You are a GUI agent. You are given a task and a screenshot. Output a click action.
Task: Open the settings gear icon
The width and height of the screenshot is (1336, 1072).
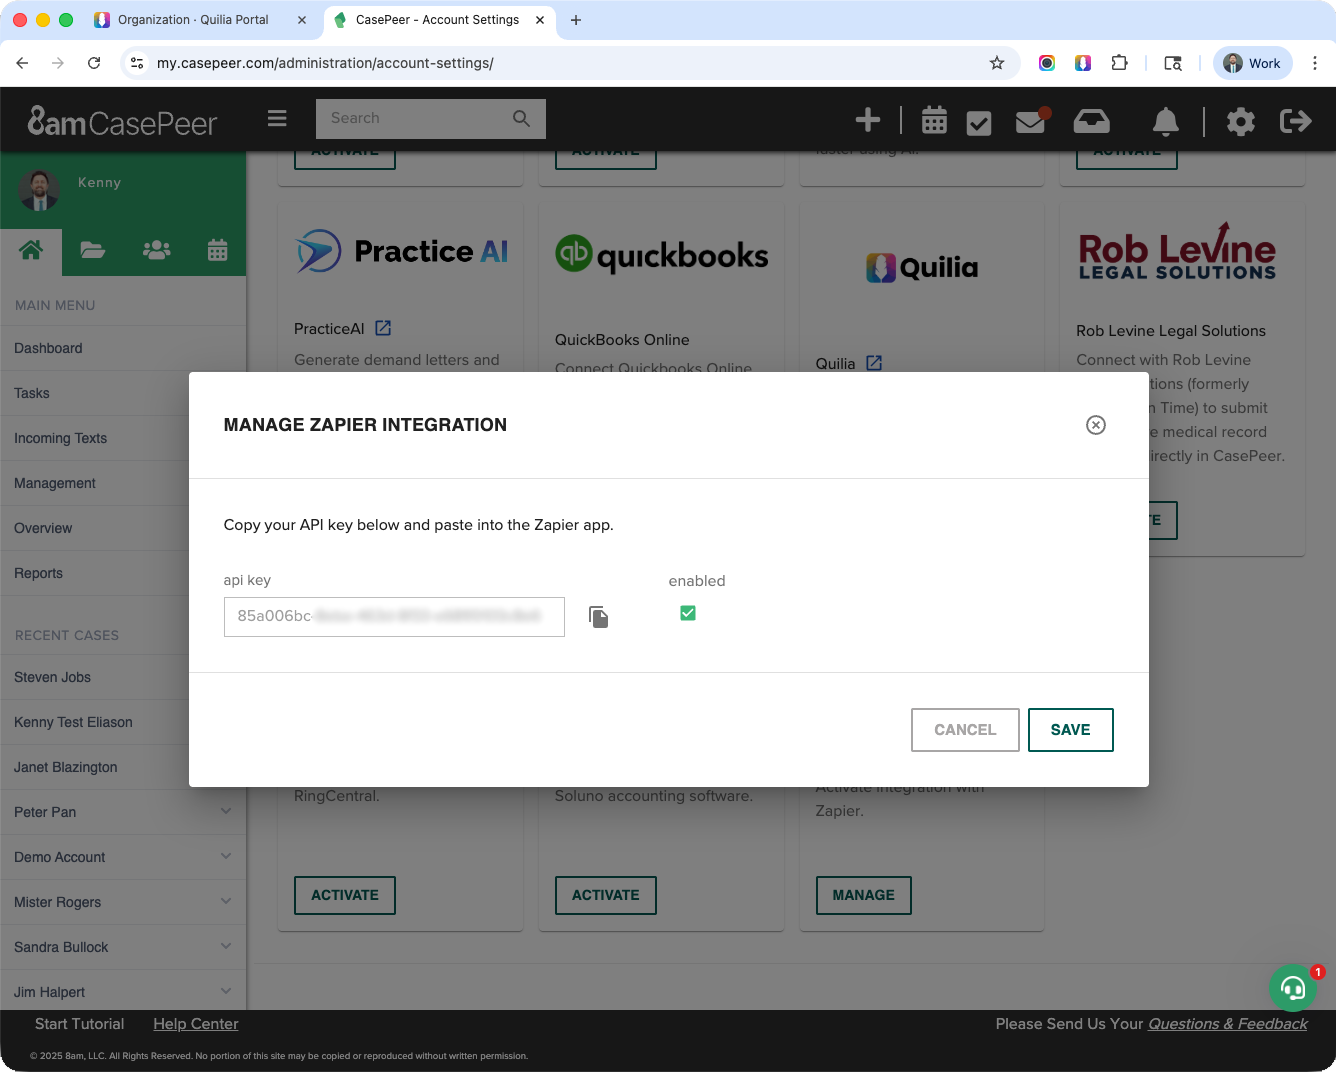1241,121
